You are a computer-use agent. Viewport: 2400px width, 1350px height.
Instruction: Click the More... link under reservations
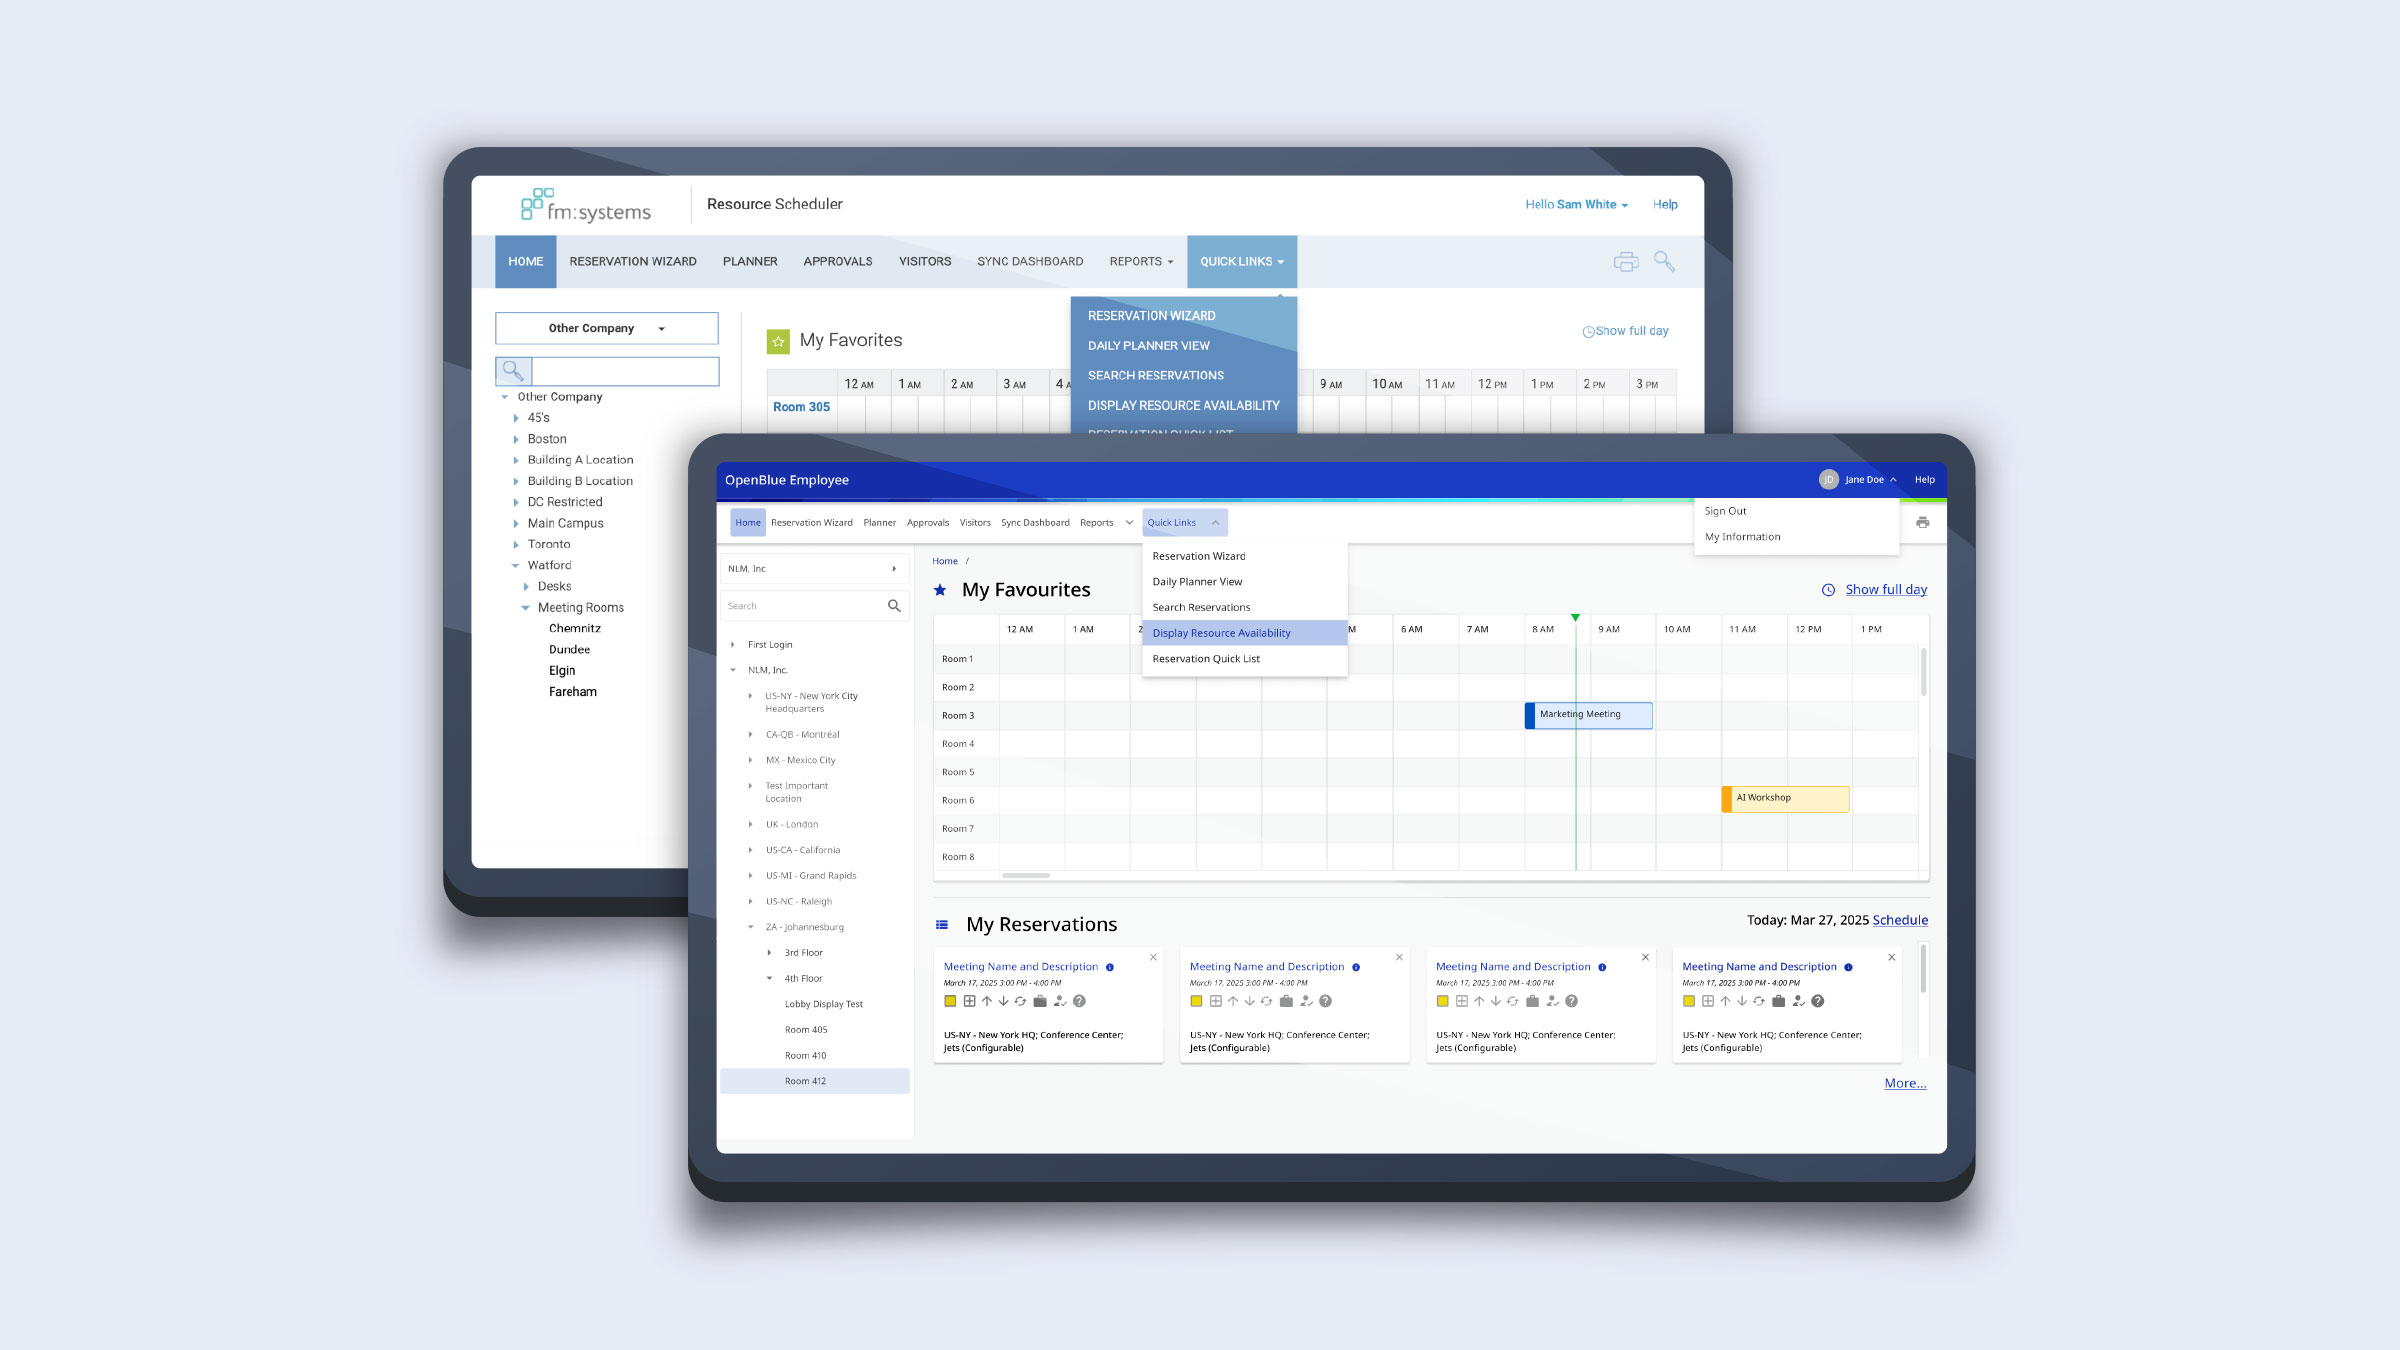coord(1905,1083)
